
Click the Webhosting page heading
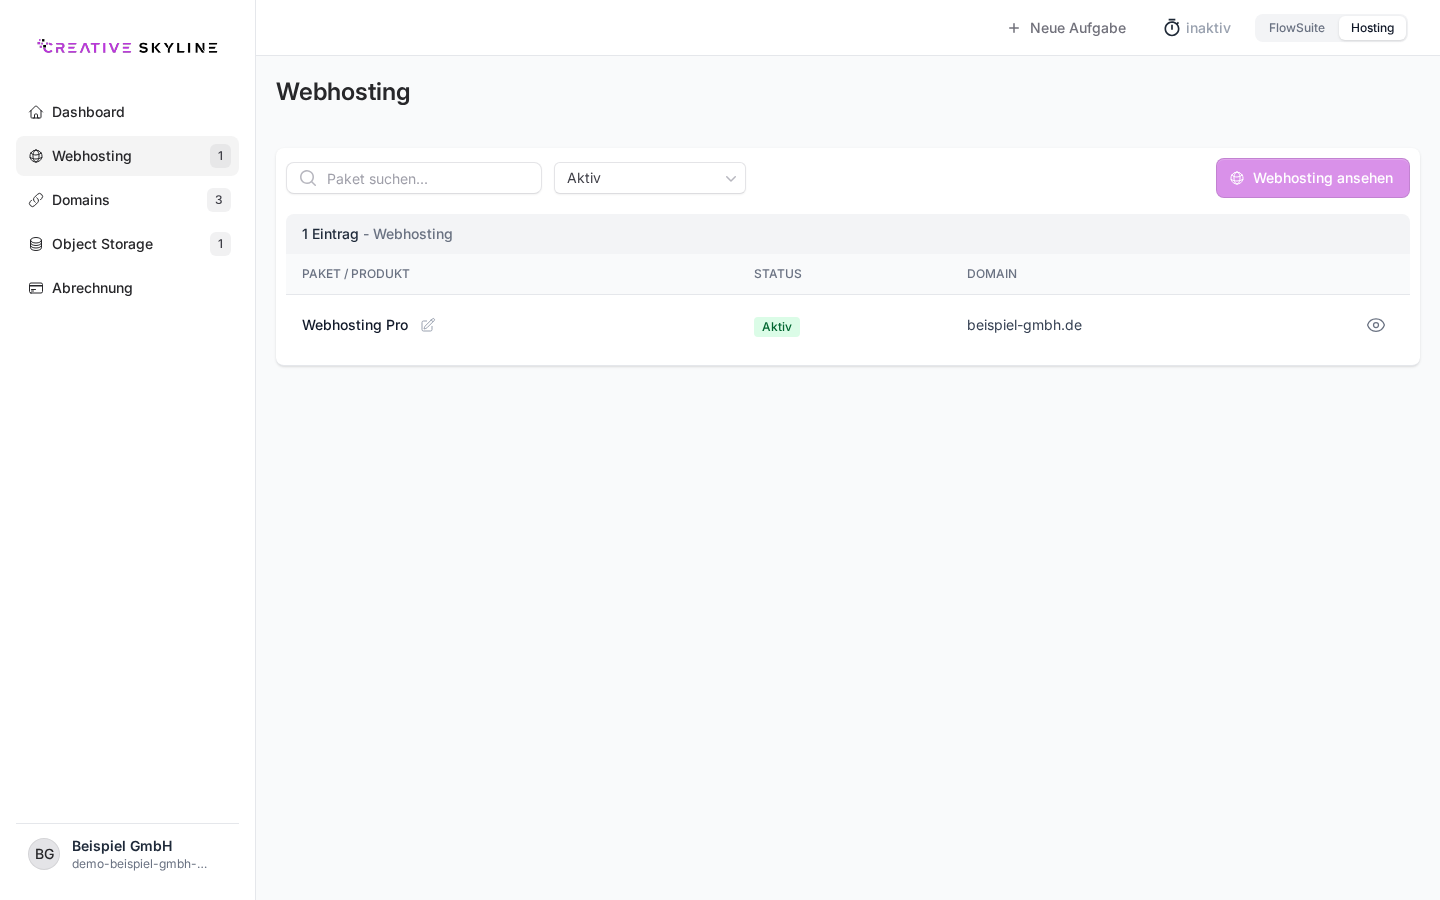click(x=343, y=92)
